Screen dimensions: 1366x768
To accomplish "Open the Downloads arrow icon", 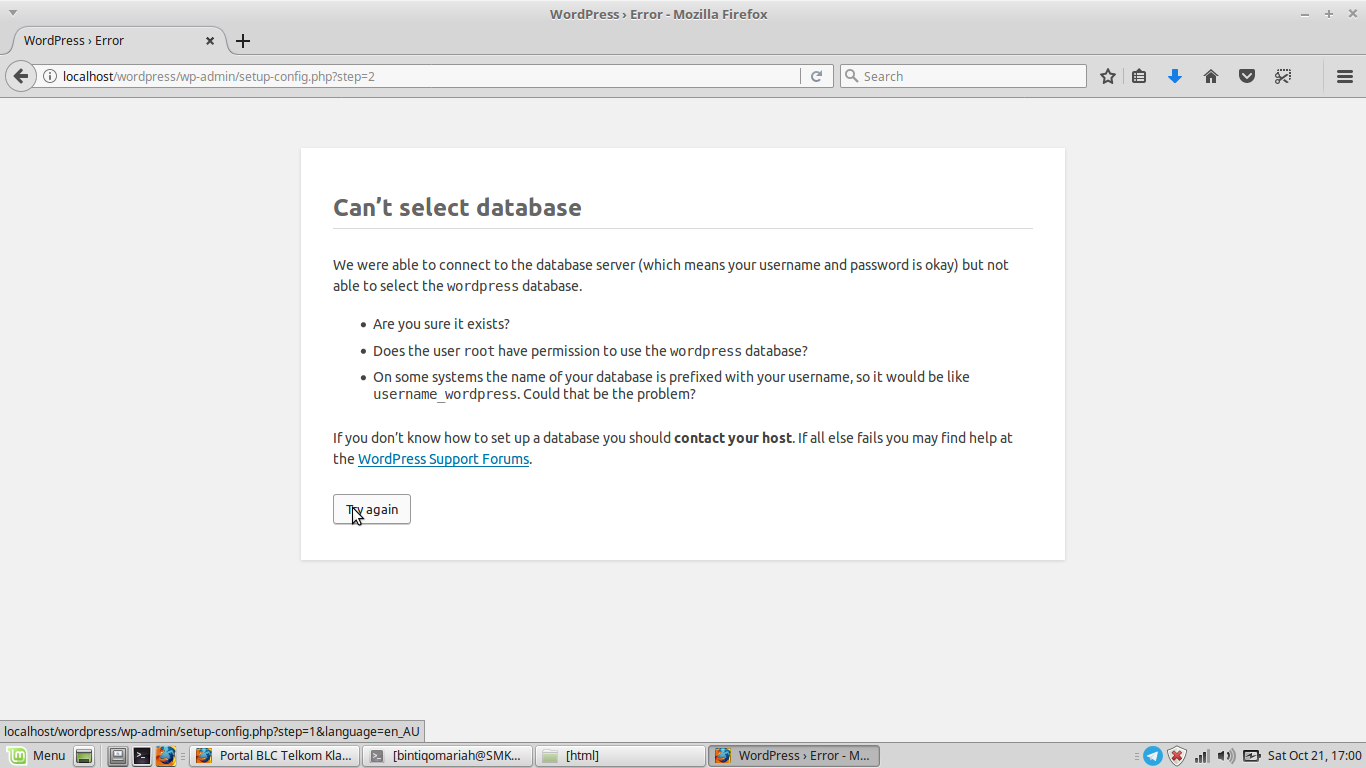I will pyautogui.click(x=1175, y=76).
